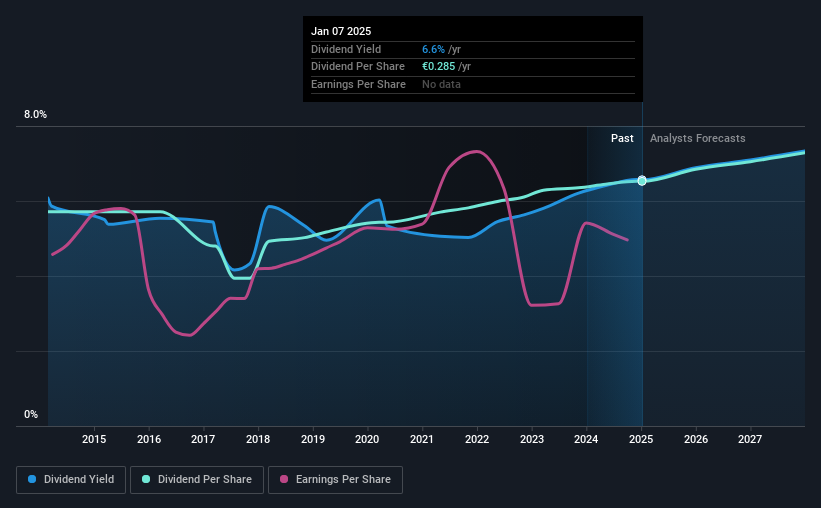Image resolution: width=821 pixels, height=508 pixels.
Task: Click the pink Earnings Per Share legend dot
Action: (x=284, y=479)
